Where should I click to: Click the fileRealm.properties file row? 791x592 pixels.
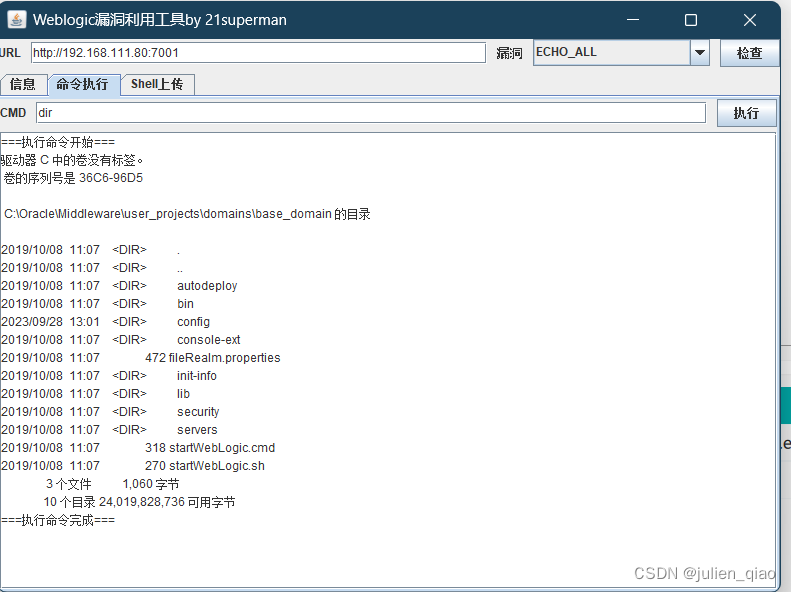pos(141,358)
